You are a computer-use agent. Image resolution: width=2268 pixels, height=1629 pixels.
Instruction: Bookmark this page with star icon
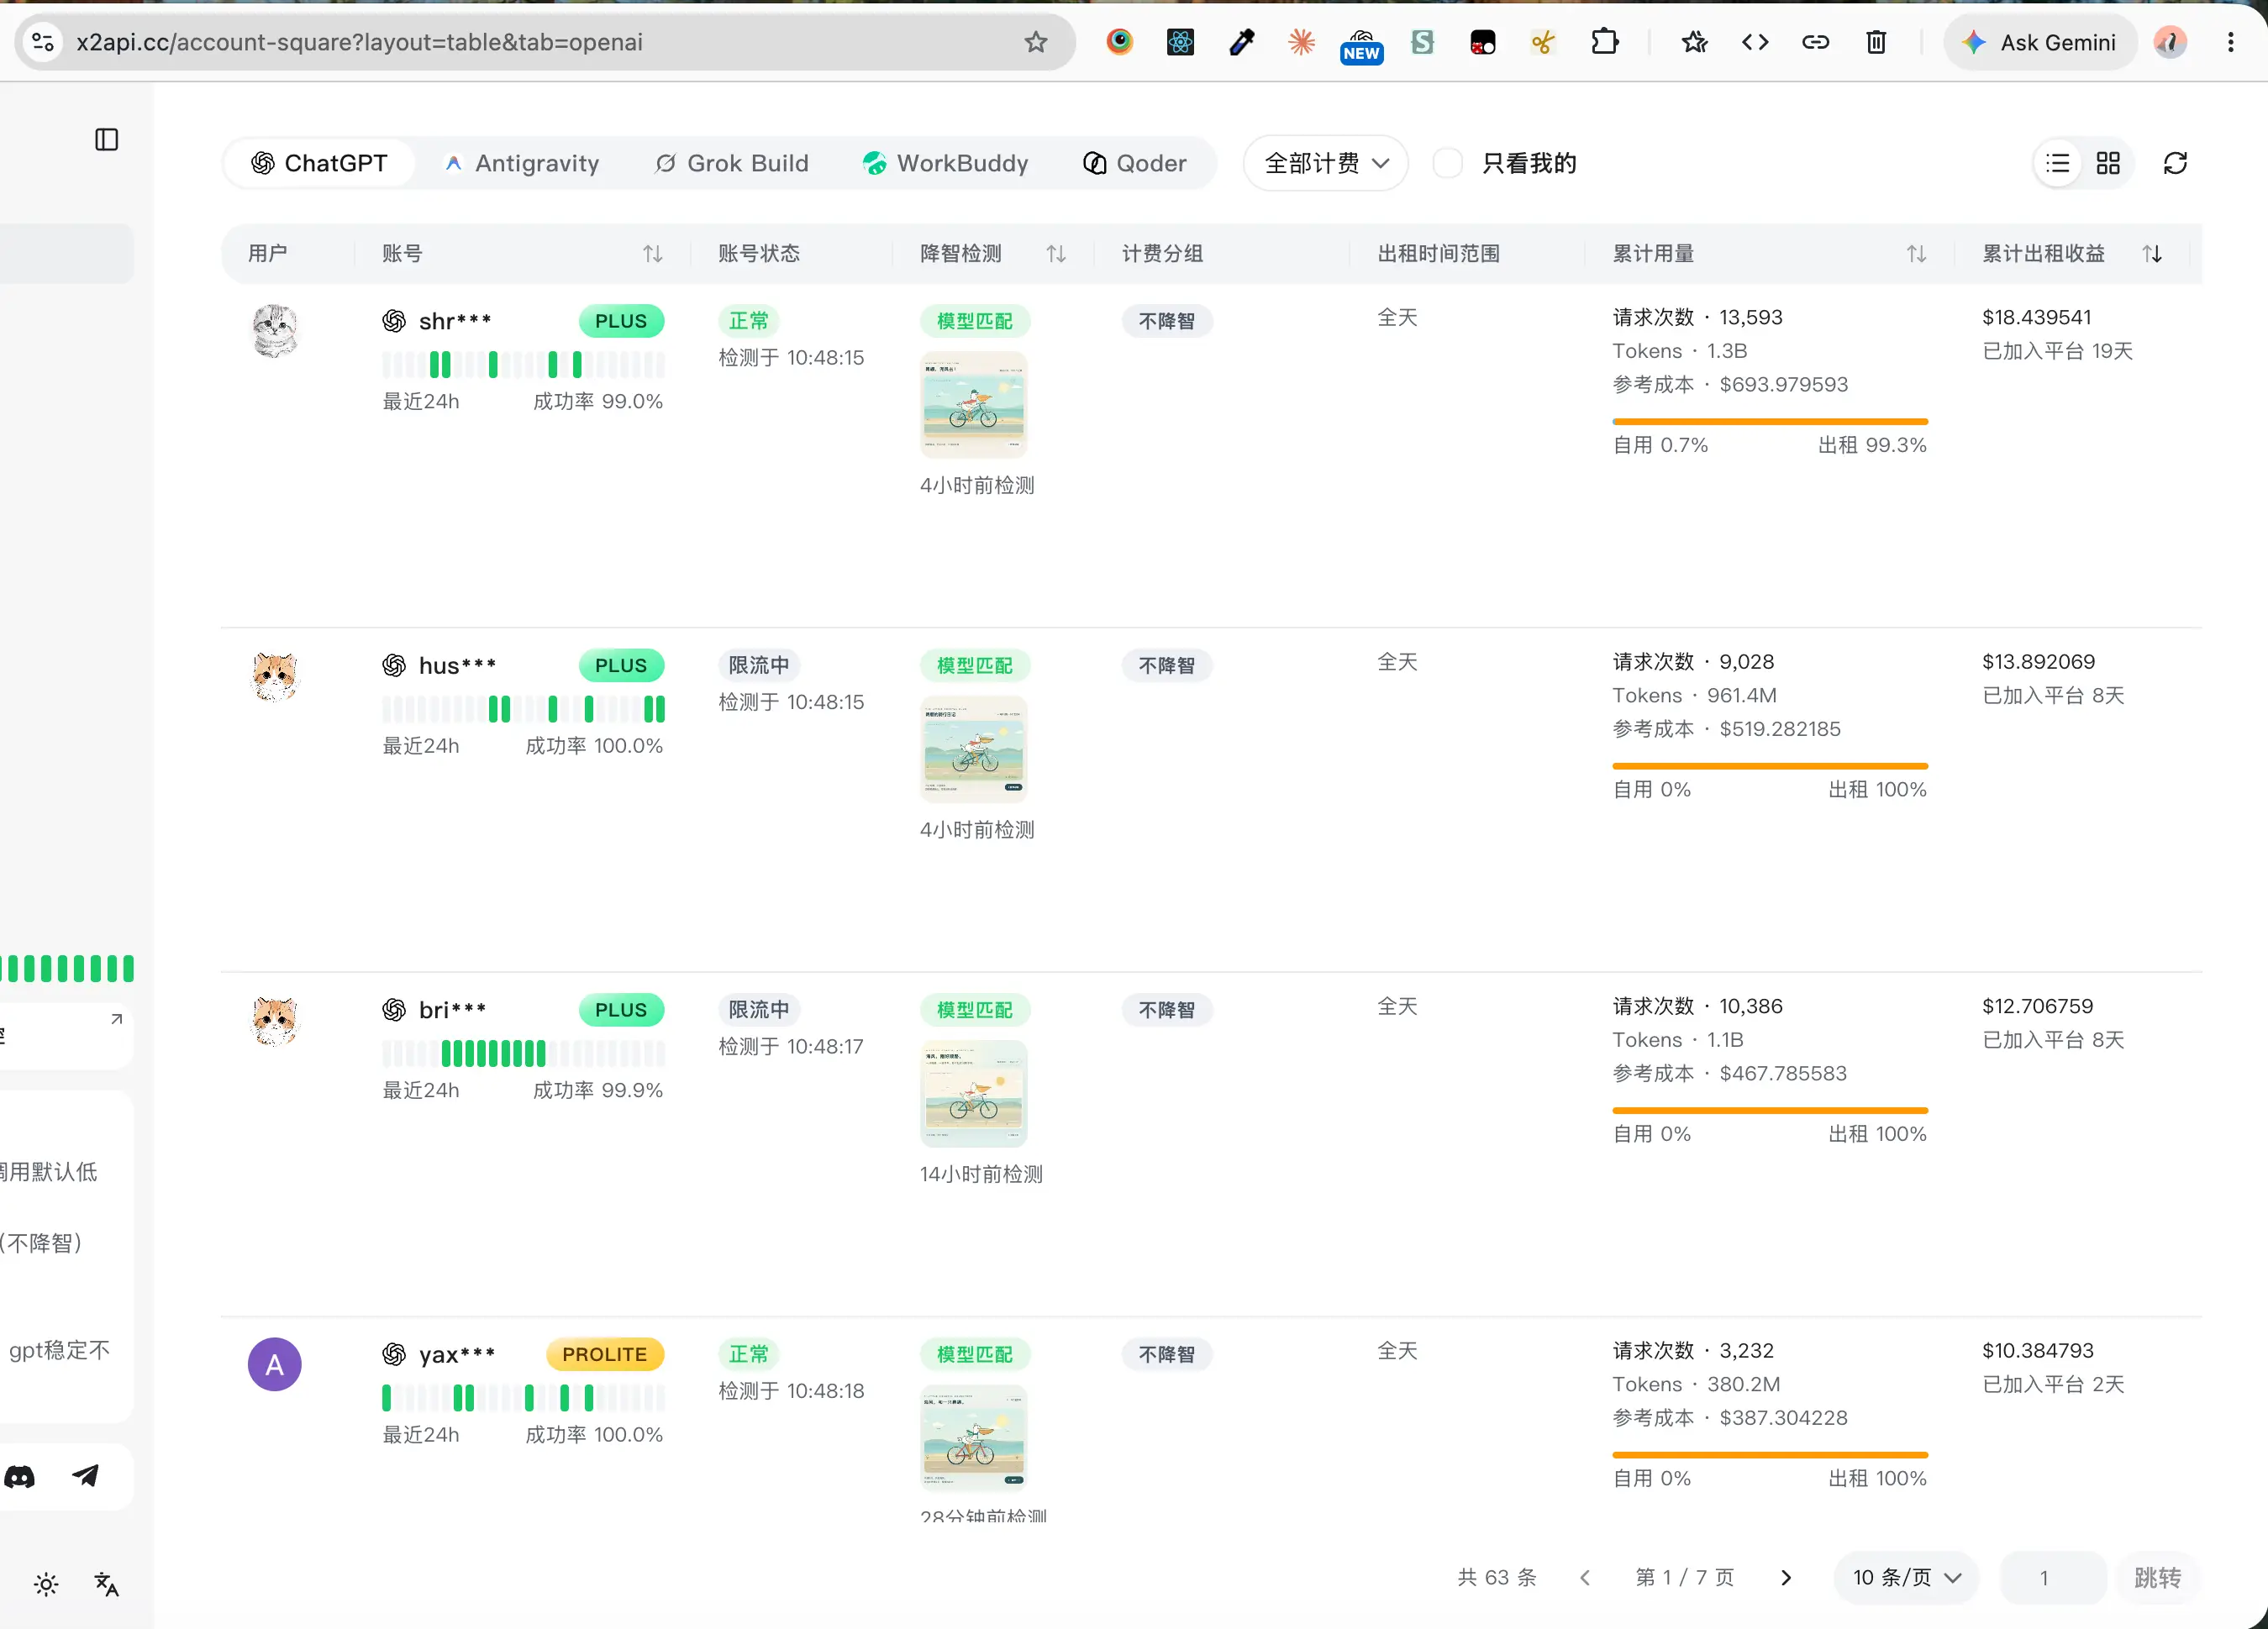1035,42
